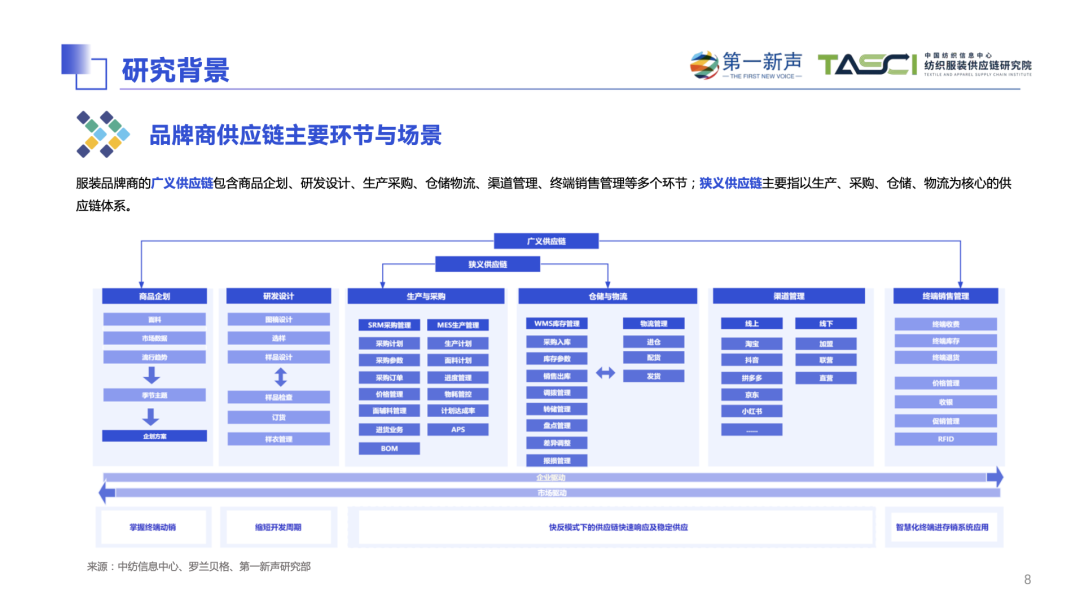Click the 生产计划 box

[x=458, y=343]
